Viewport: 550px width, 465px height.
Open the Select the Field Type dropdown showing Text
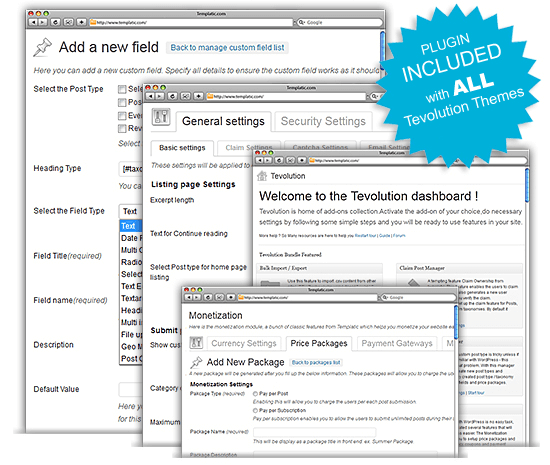pyautogui.click(x=130, y=211)
